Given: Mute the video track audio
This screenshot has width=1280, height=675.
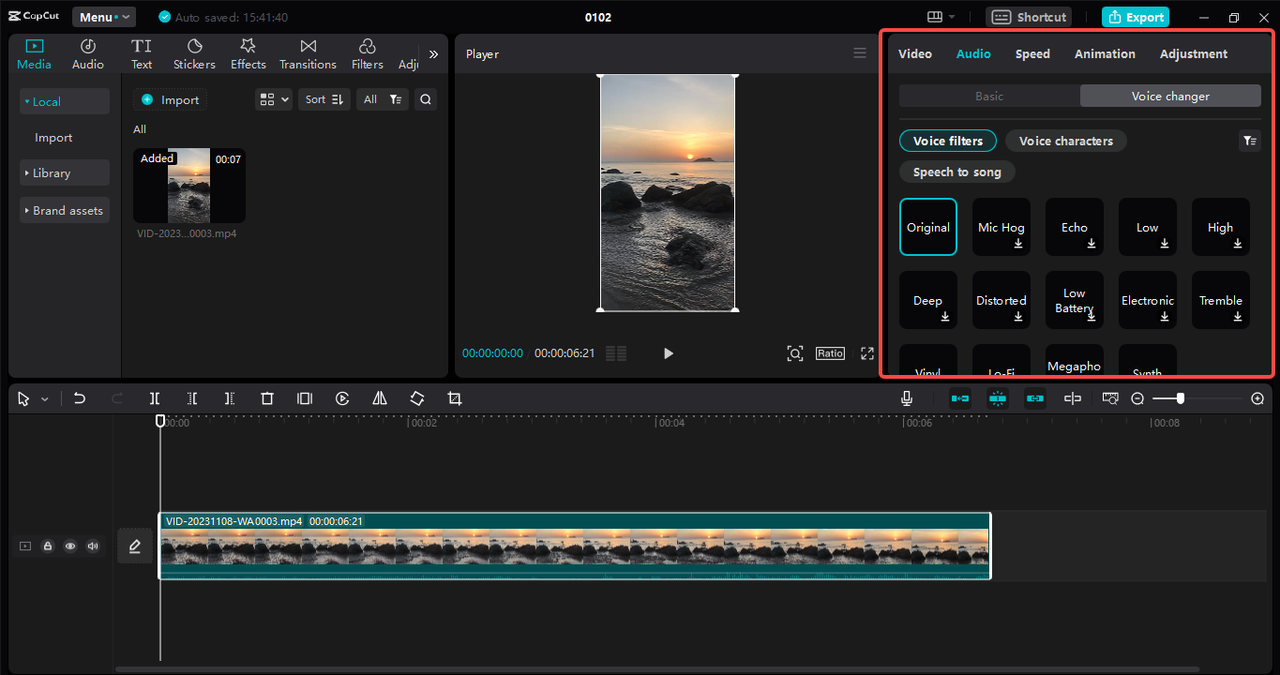Looking at the screenshot, I should [x=93, y=546].
